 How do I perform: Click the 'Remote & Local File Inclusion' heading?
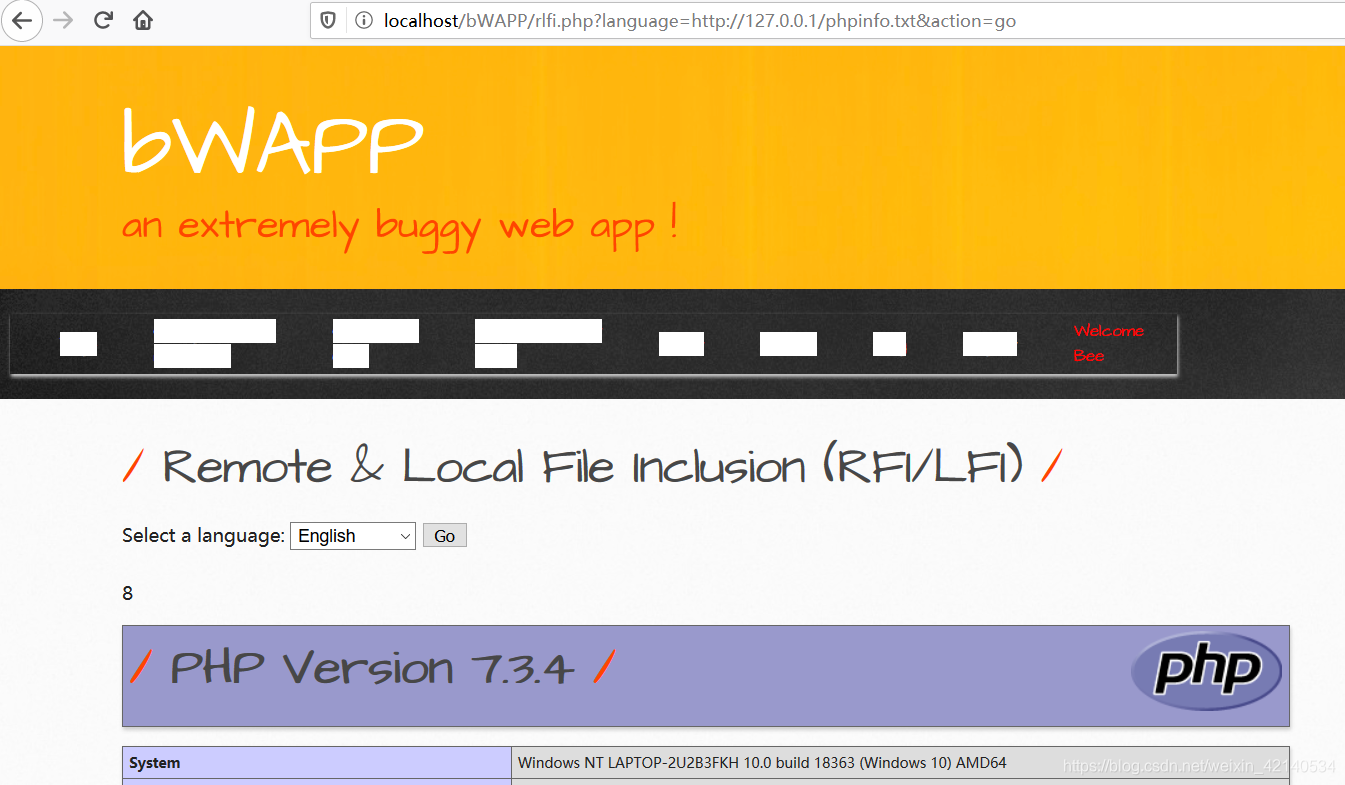(593, 467)
